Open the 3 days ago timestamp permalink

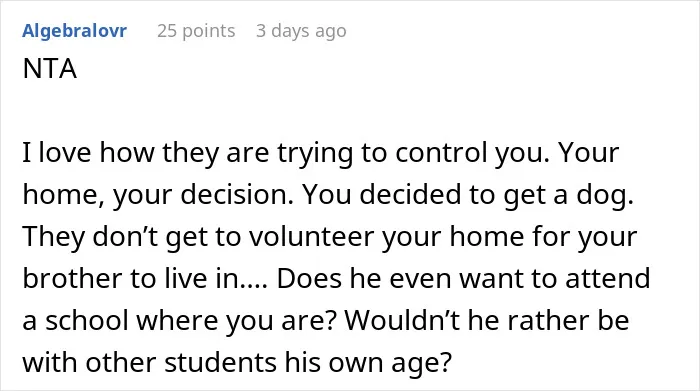pyautogui.click(x=301, y=31)
